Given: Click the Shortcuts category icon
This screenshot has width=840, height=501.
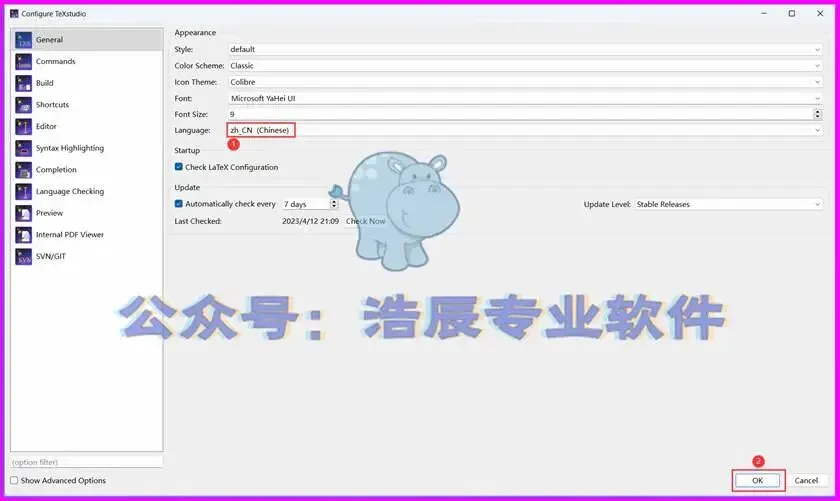Looking at the screenshot, I should (24, 105).
